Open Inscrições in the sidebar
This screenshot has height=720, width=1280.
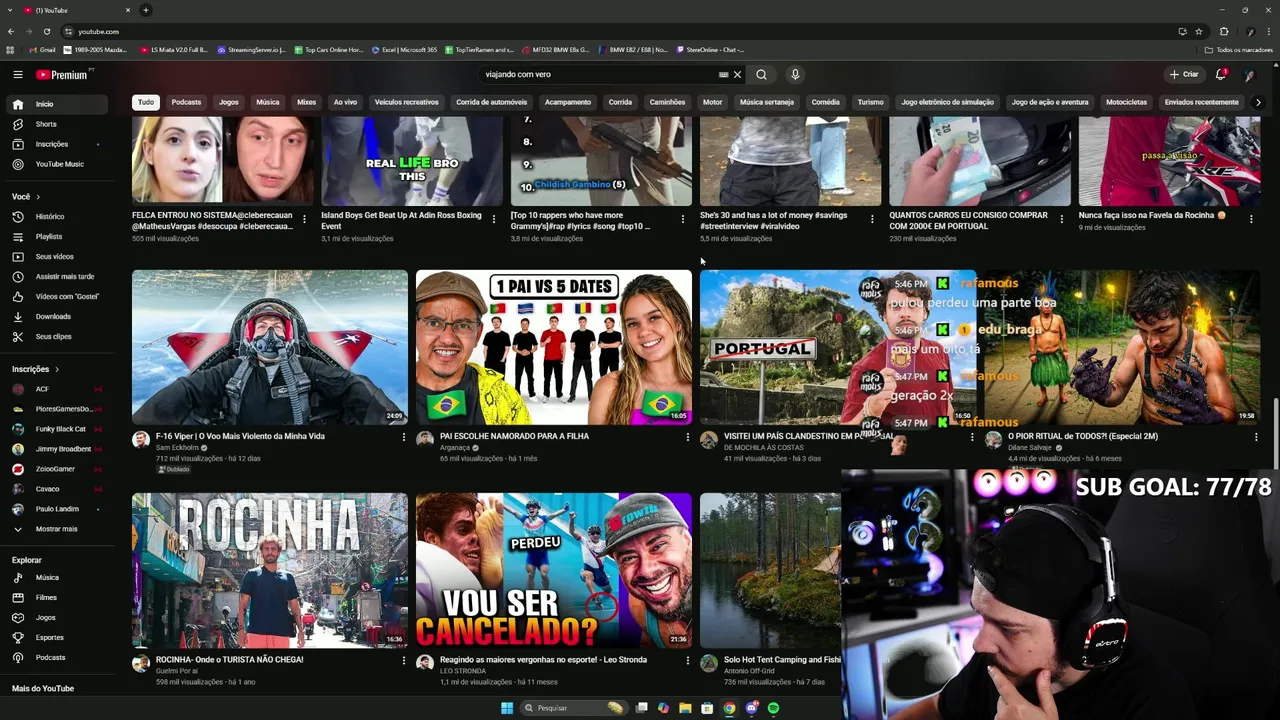[x=58, y=144]
